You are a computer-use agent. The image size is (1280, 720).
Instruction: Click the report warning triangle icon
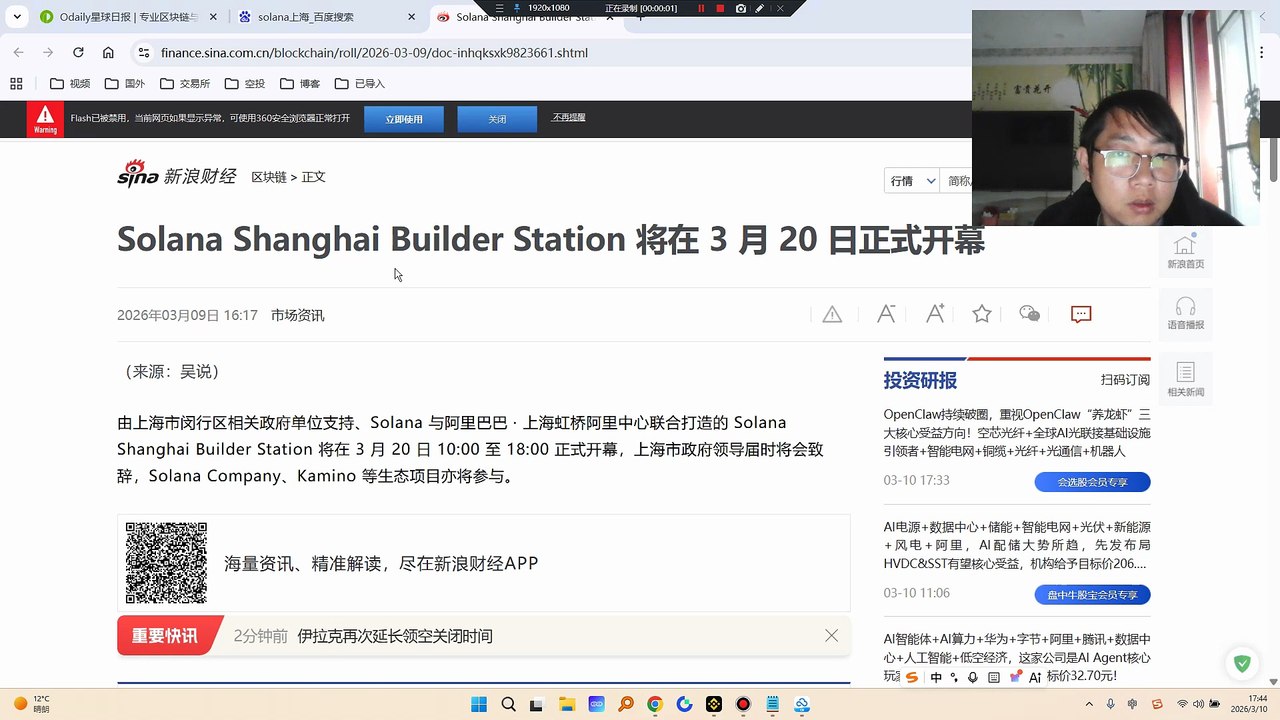[832, 314]
